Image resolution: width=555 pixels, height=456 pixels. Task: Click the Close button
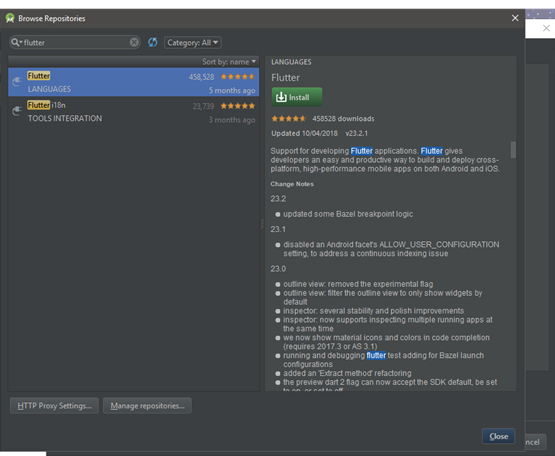click(x=498, y=437)
